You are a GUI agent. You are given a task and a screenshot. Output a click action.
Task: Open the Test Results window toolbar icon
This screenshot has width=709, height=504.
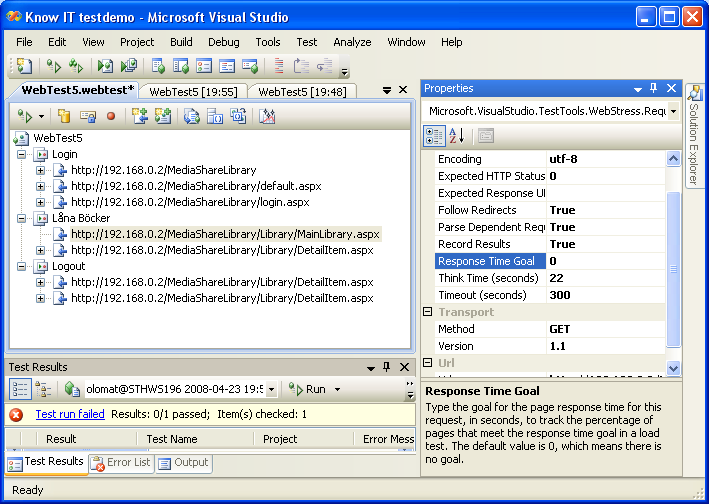[x=204, y=66]
